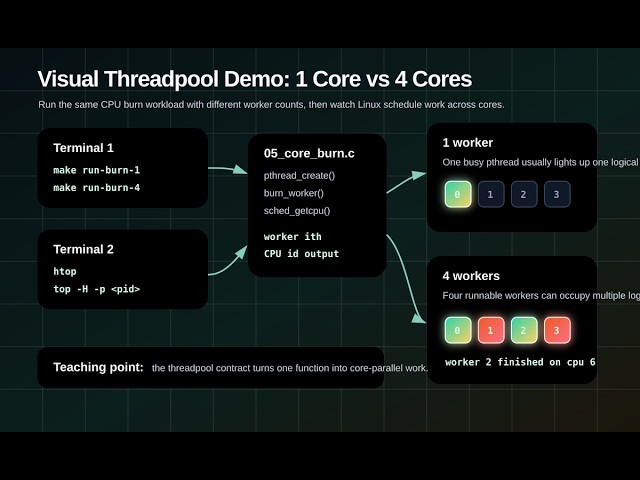Viewport: 640px width, 480px height.
Task: Click the Terminal 2 heading
Action: pyautogui.click(x=83, y=249)
